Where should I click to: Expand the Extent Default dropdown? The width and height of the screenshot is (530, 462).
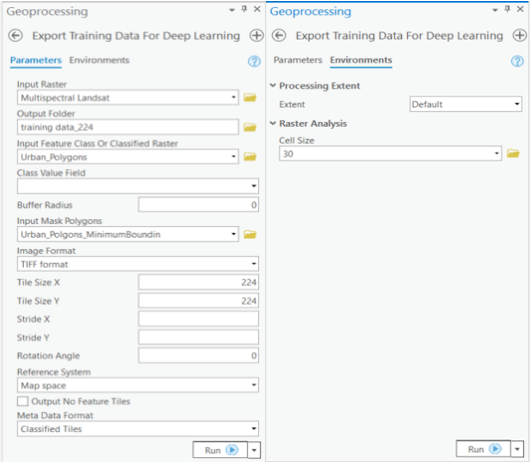click(466, 104)
